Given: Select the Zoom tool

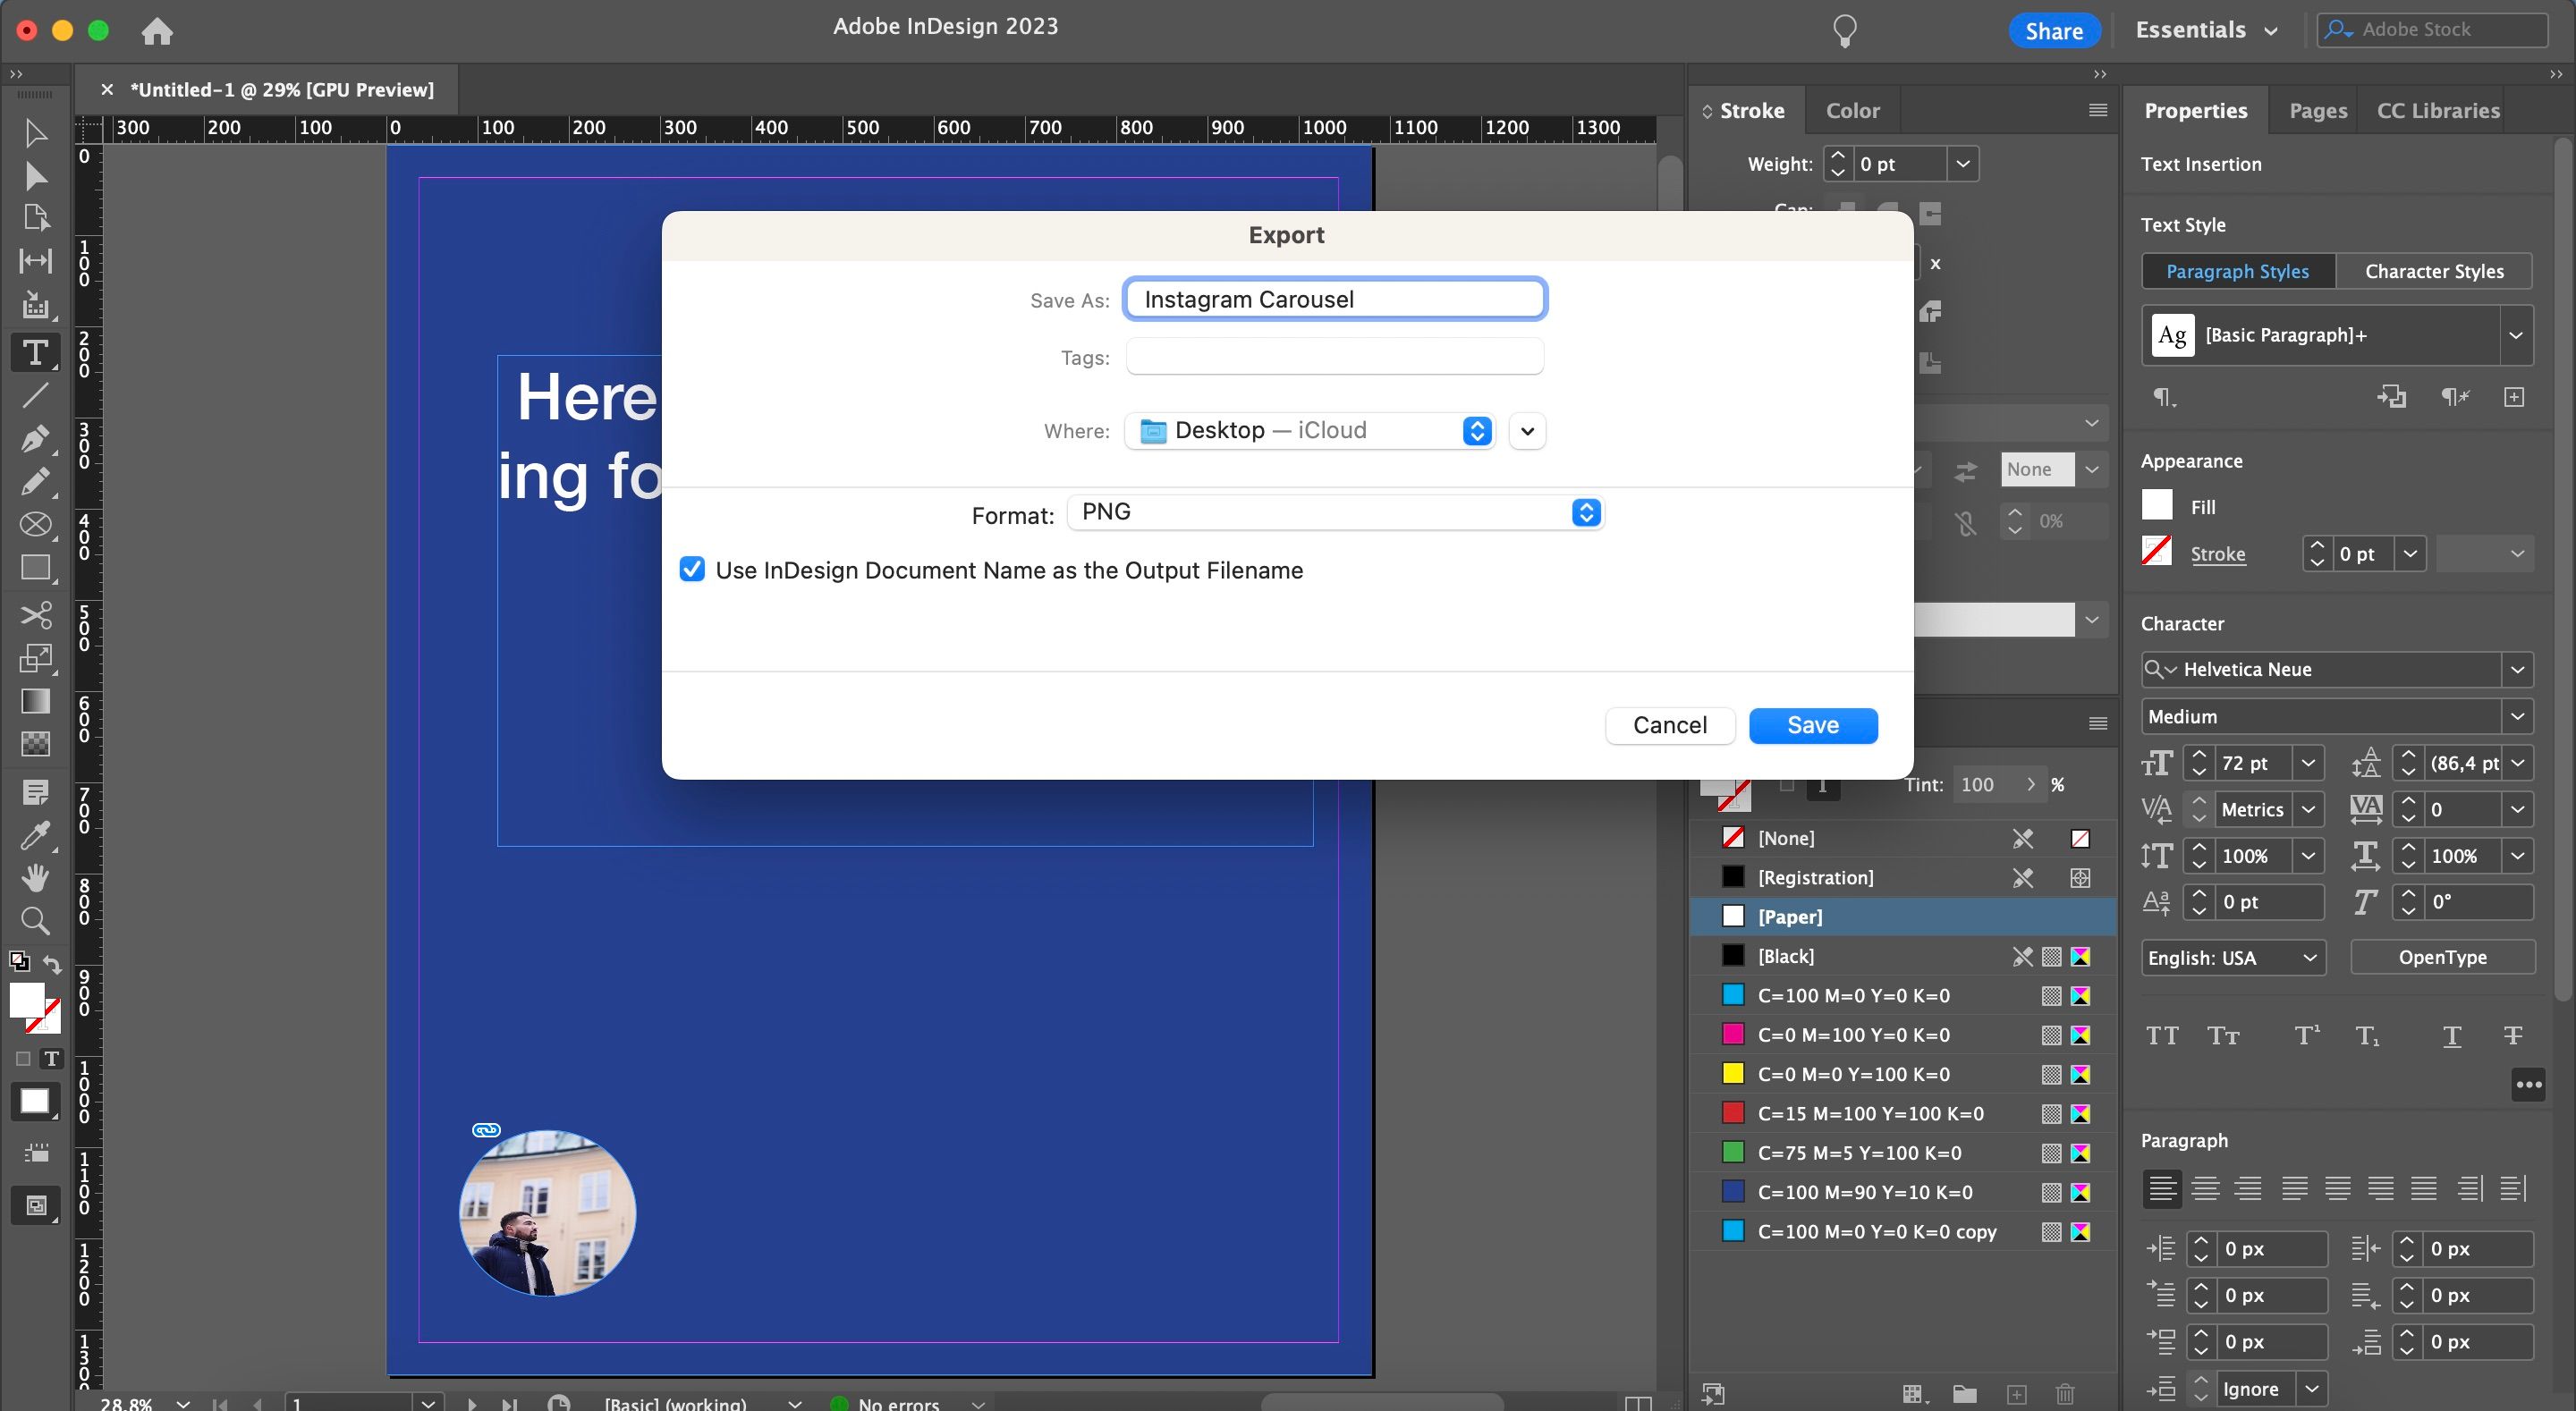Looking at the screenshot, I should pyautogui.click(x=36, y=920).
